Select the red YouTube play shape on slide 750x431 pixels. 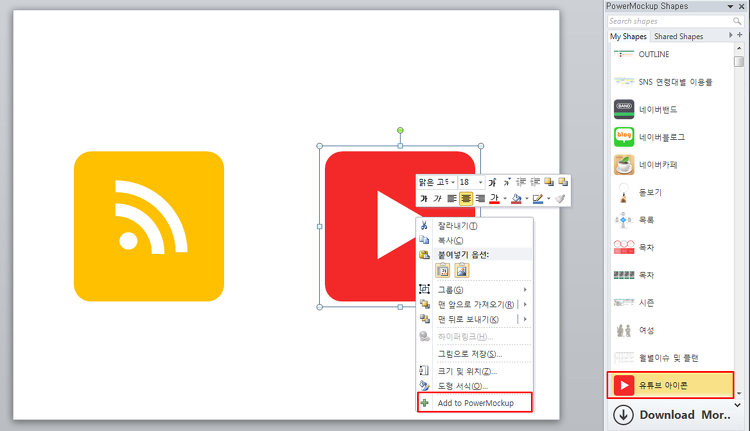point(369,226)
